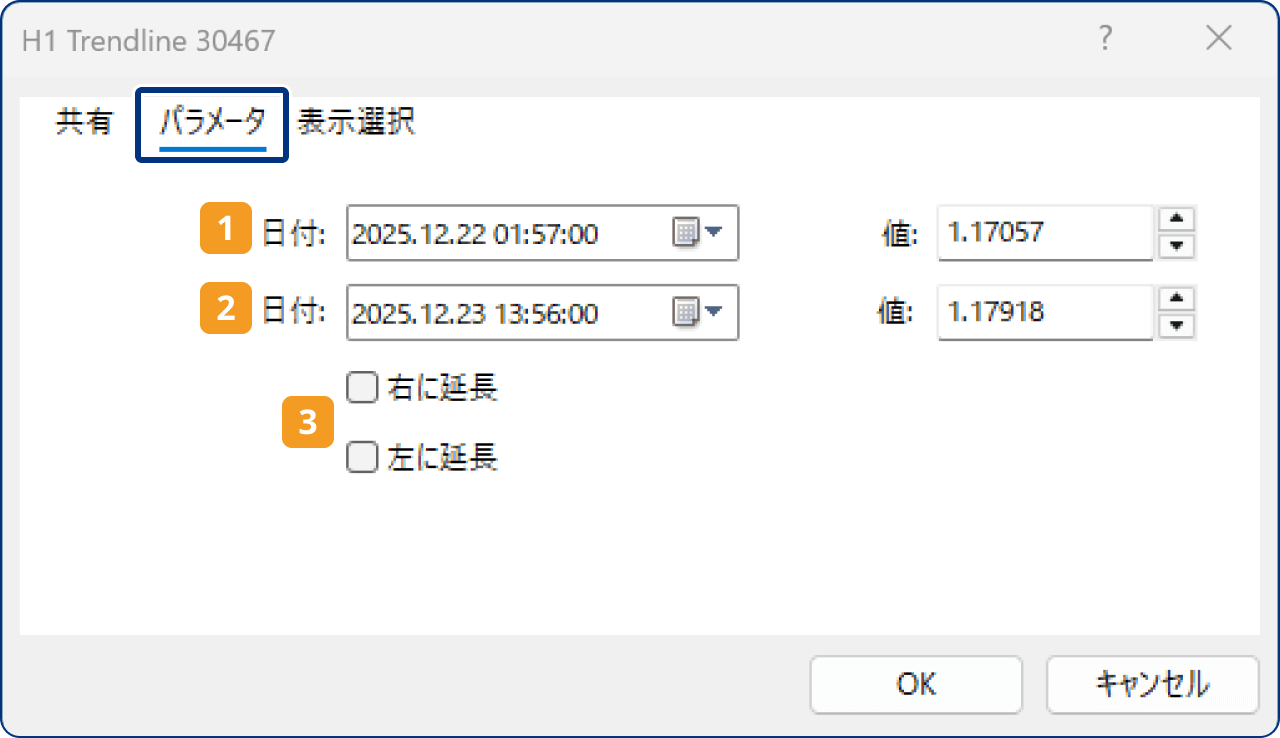This screenshot has width=1280, height=738.
Task: Switch to the 共有 tab
Action: pos(84,123)
